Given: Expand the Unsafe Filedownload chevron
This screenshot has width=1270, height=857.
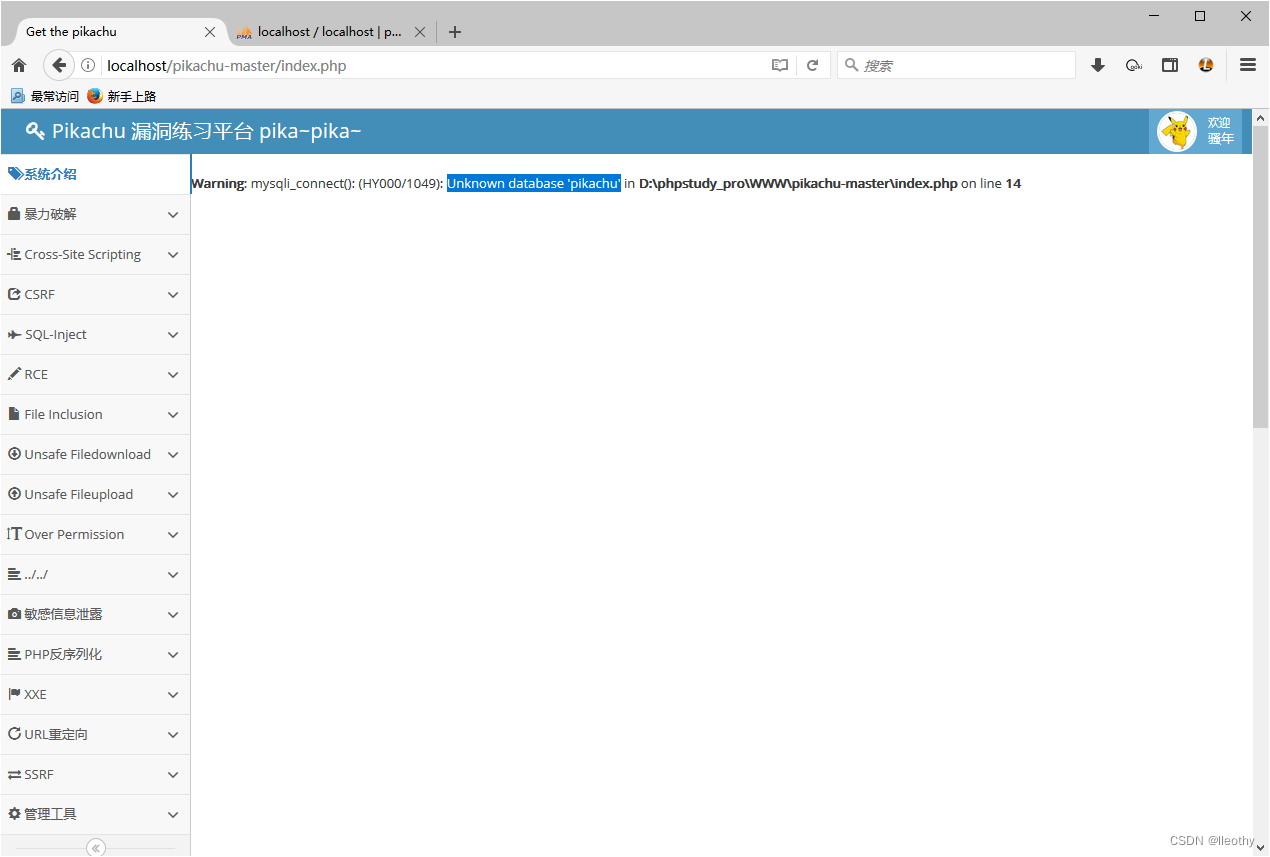Looking at the screenshot, I should (x=173, y=455).
